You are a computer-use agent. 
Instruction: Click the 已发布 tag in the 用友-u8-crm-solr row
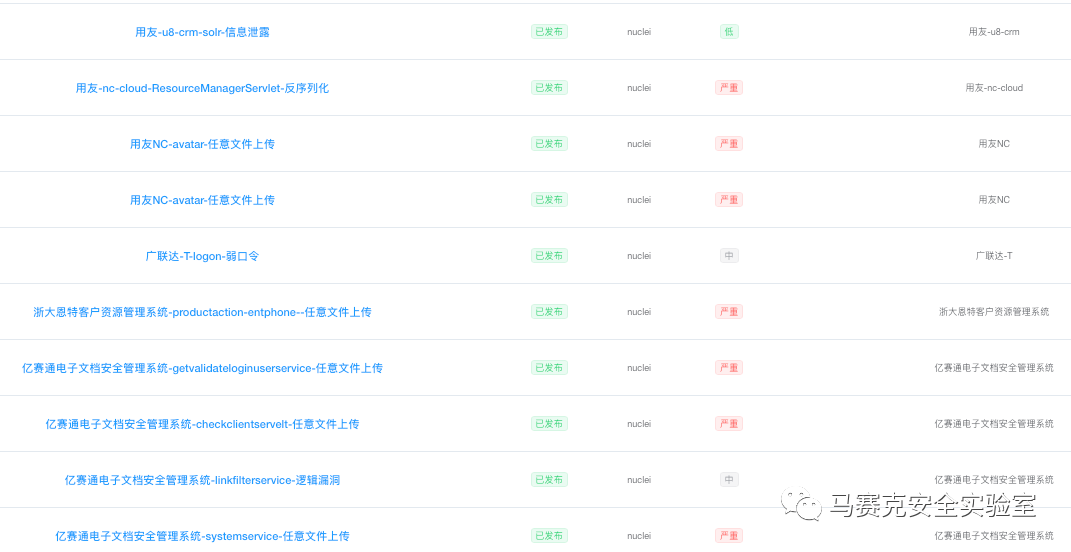[549, 31]
